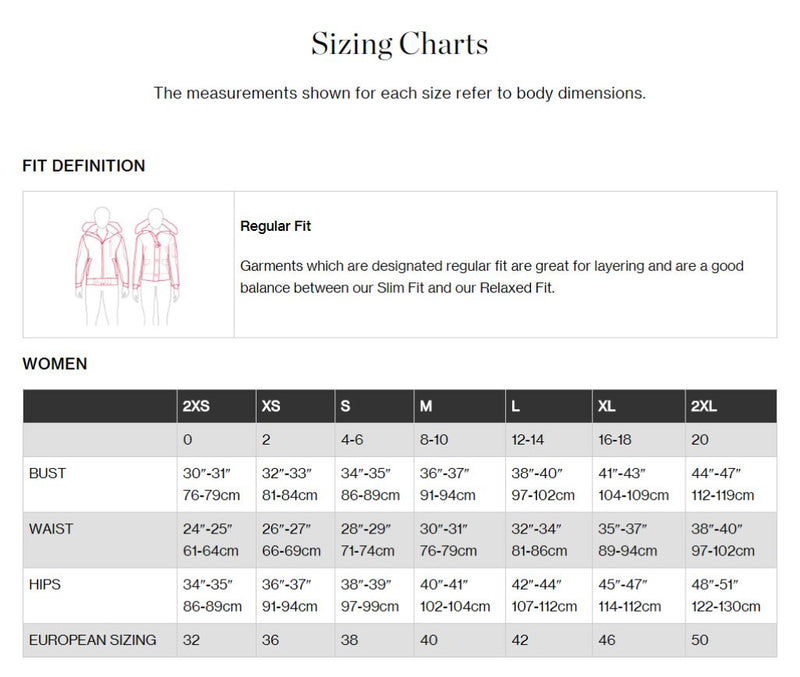Click the 35"-37" waist cell under XL

(639, 540)
